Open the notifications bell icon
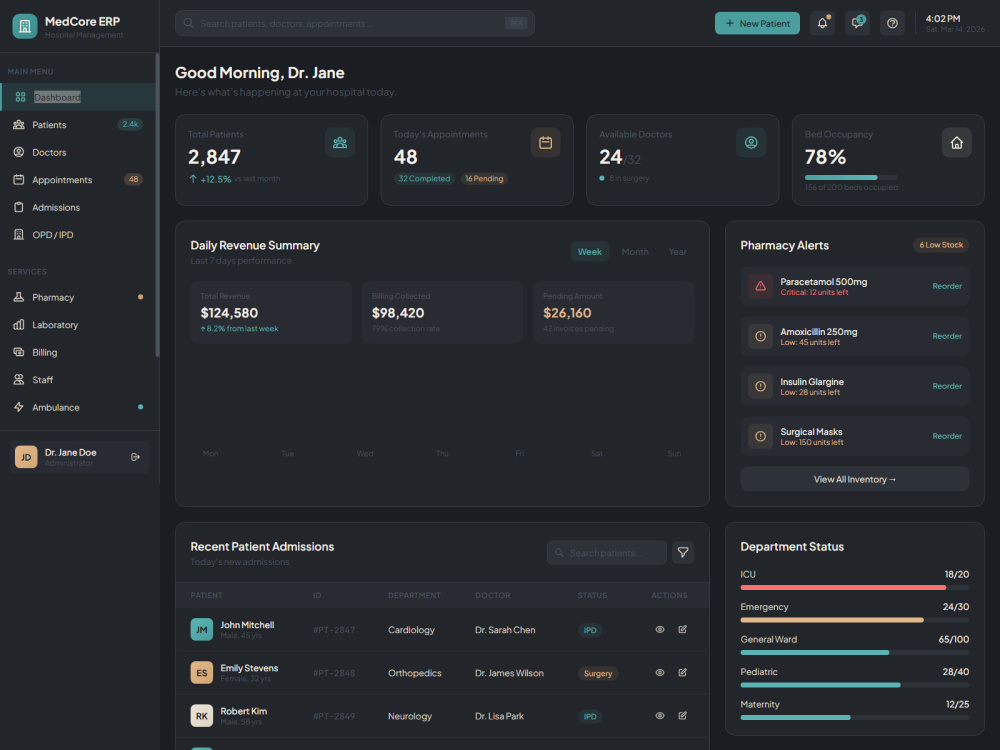Viewport: 1000px width, 750px height. coord(822,24)
